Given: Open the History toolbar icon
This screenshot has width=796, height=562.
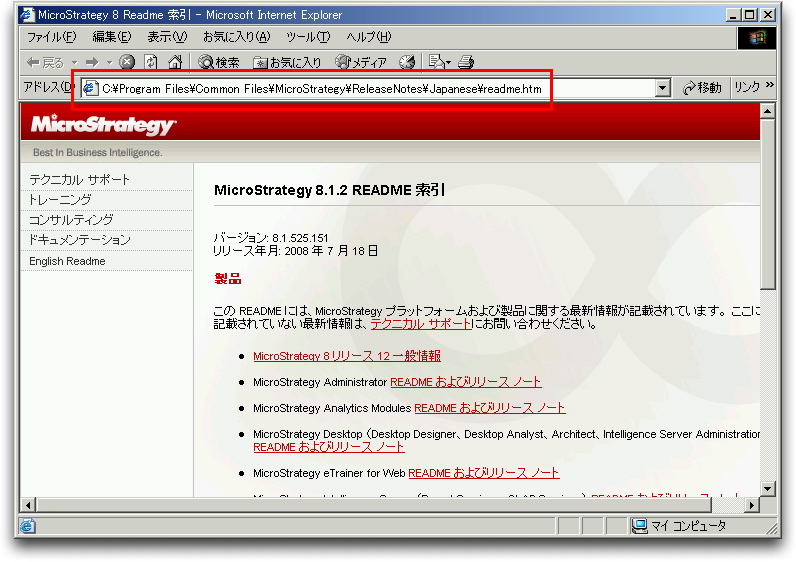Looking at the screenshot, I should [x=407, y=62].
